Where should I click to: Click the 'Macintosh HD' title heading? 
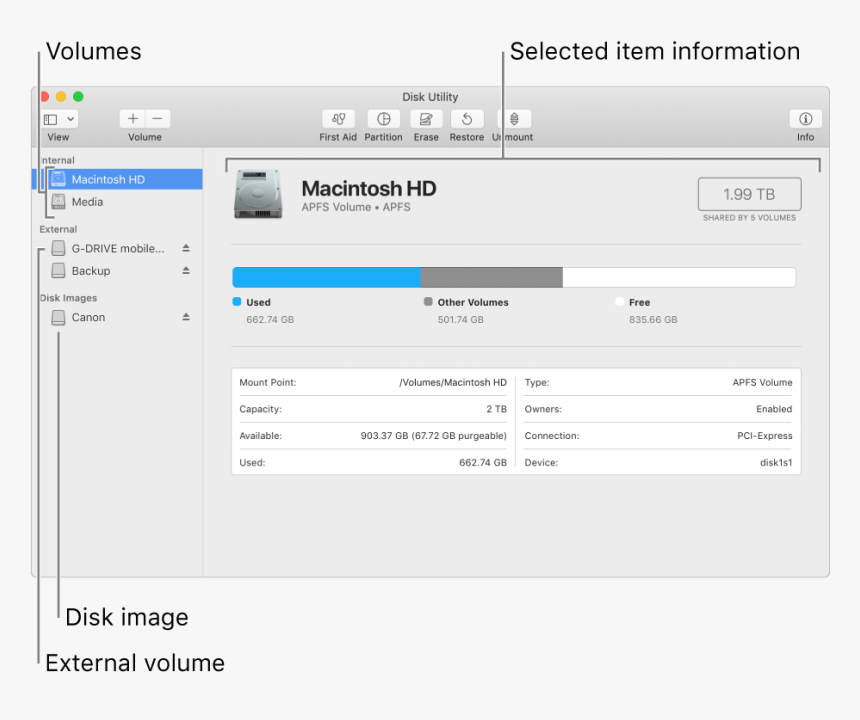369,189
